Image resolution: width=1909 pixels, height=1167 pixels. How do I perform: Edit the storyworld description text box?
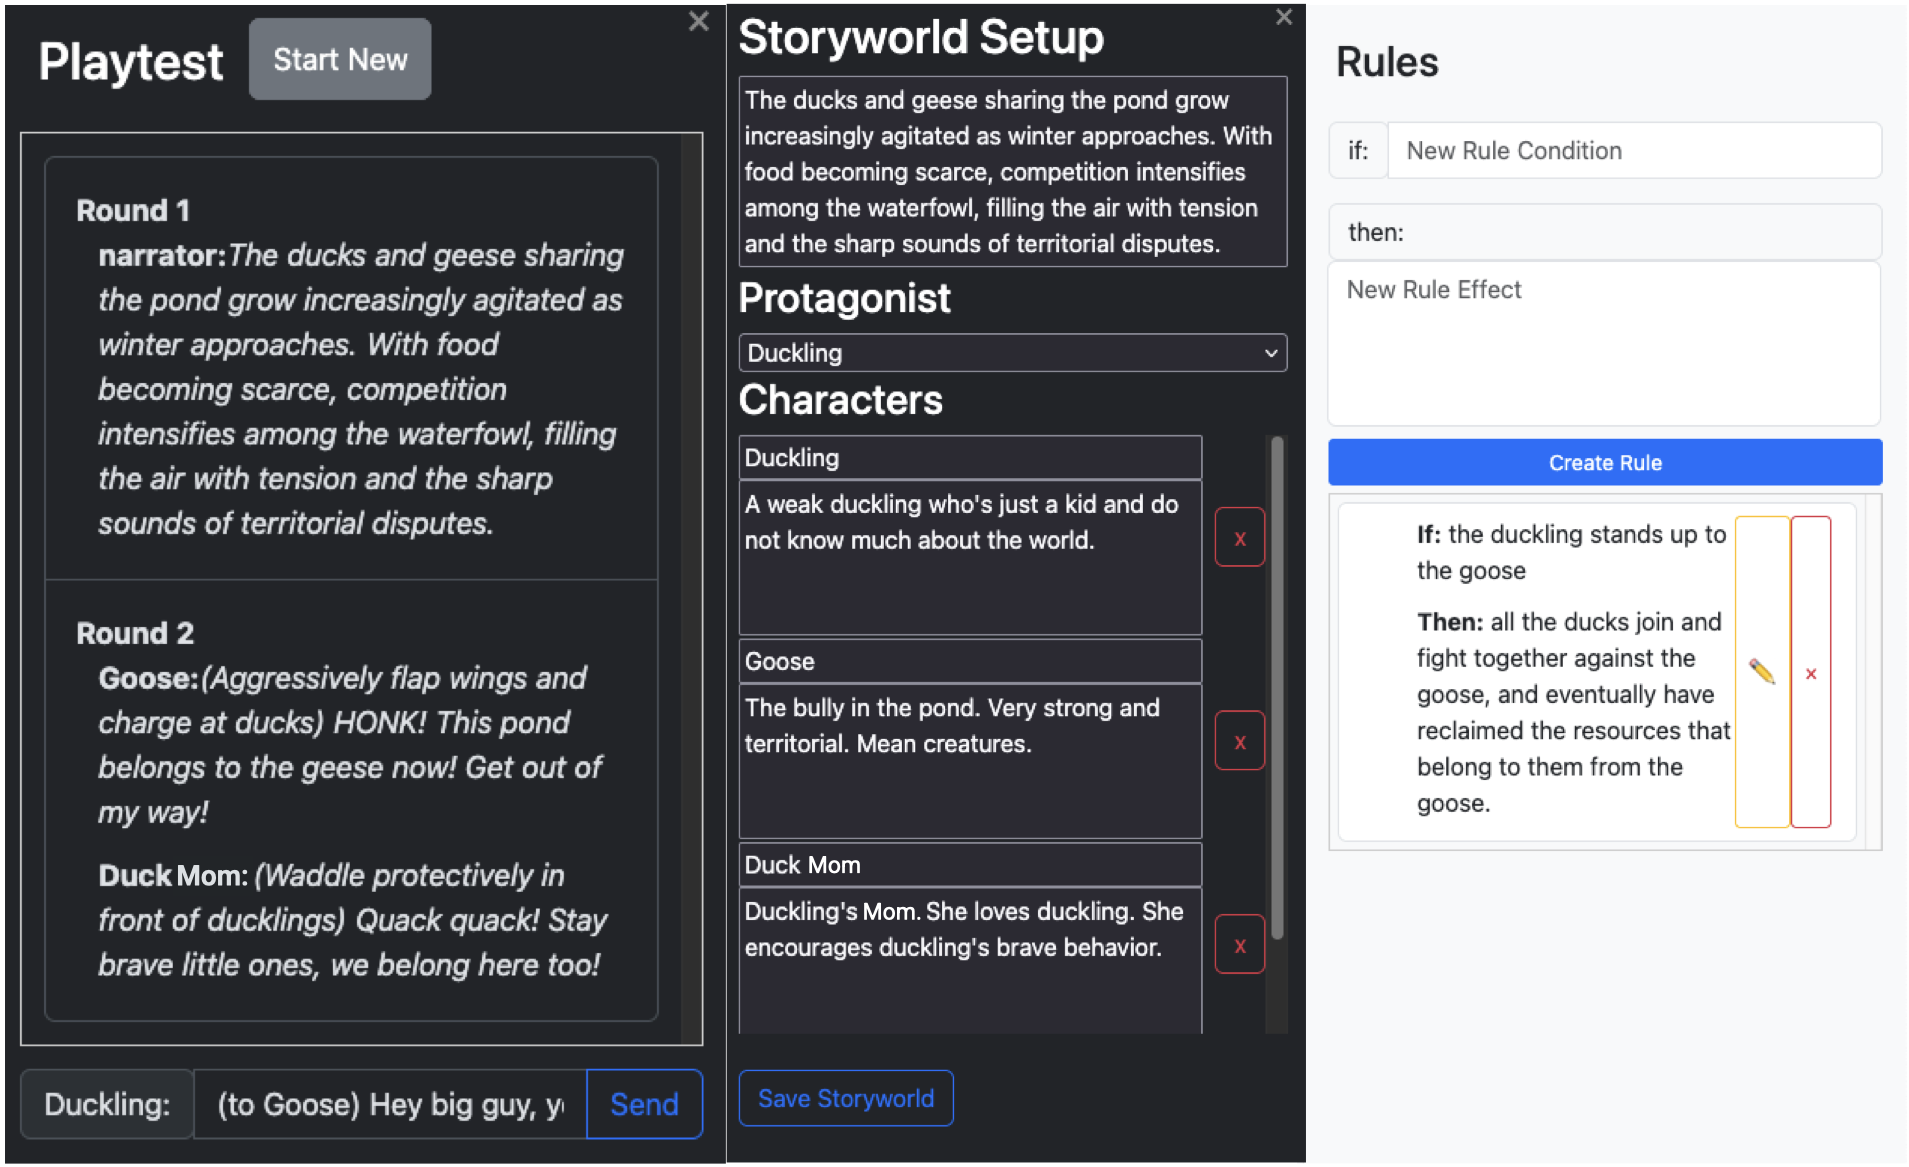tap(1012, 172)
